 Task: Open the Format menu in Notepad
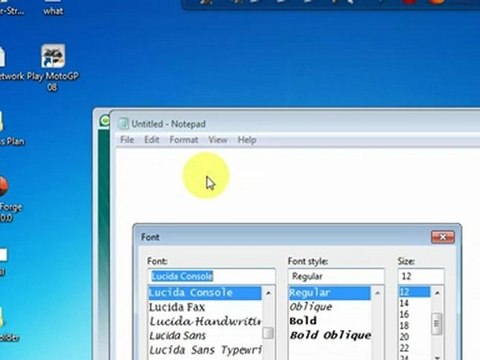[184, 140]
